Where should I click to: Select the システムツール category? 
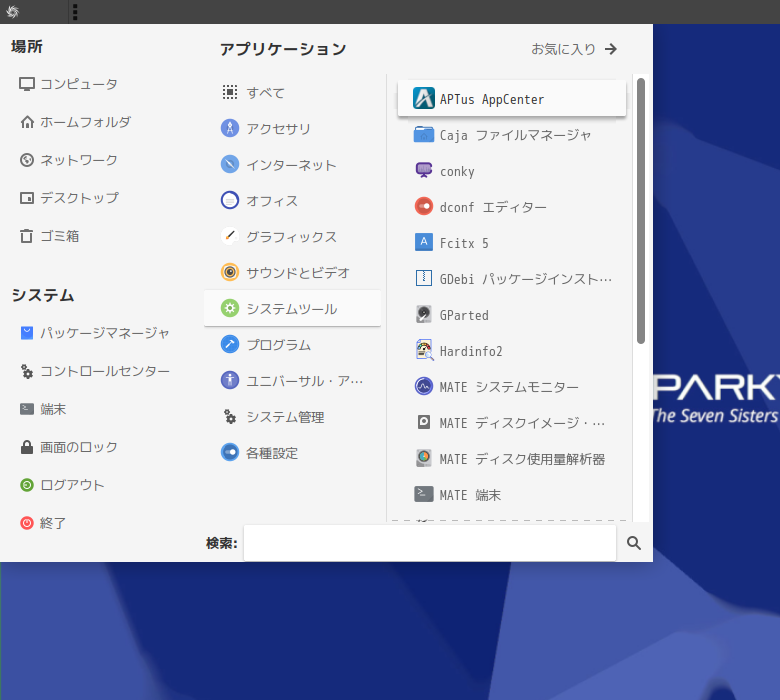292,308
